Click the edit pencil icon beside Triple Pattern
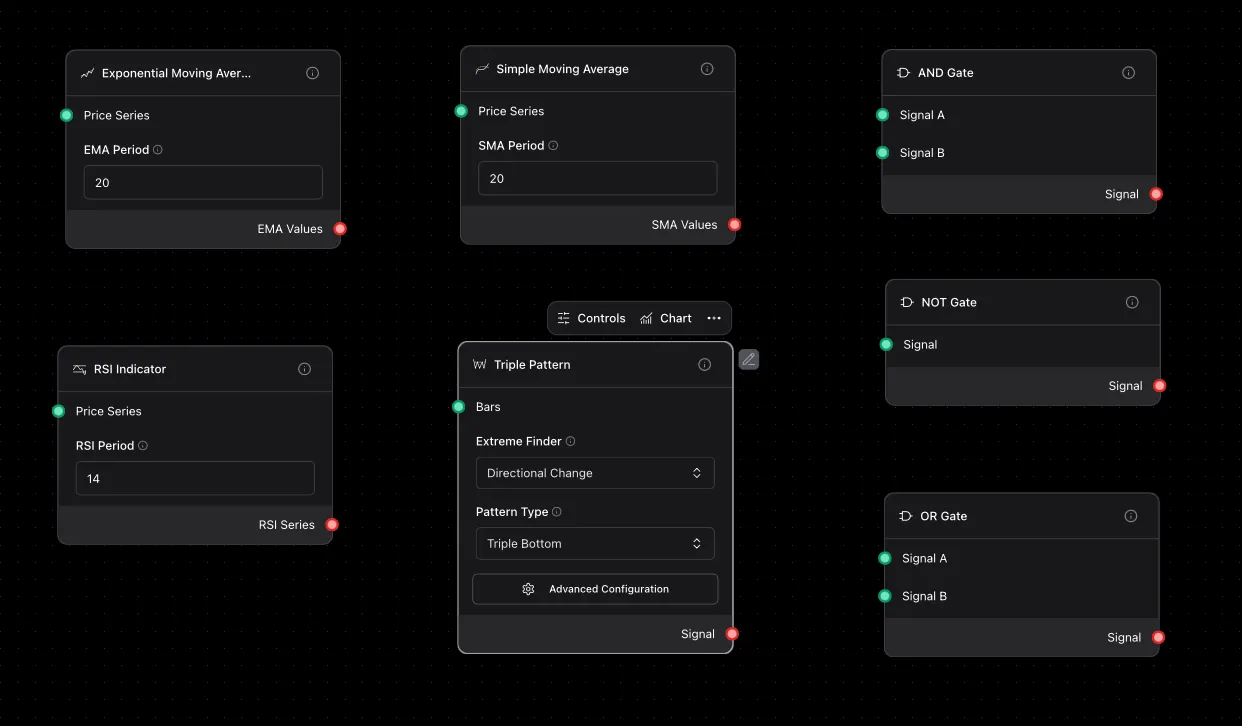 (x=748, y=360)
